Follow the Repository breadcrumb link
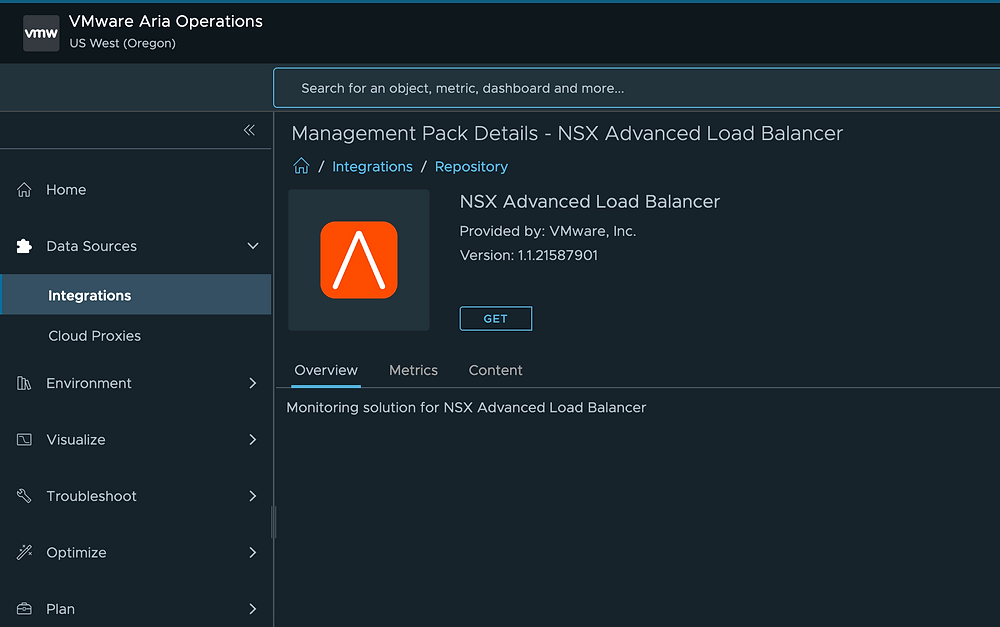 (471, 166)
